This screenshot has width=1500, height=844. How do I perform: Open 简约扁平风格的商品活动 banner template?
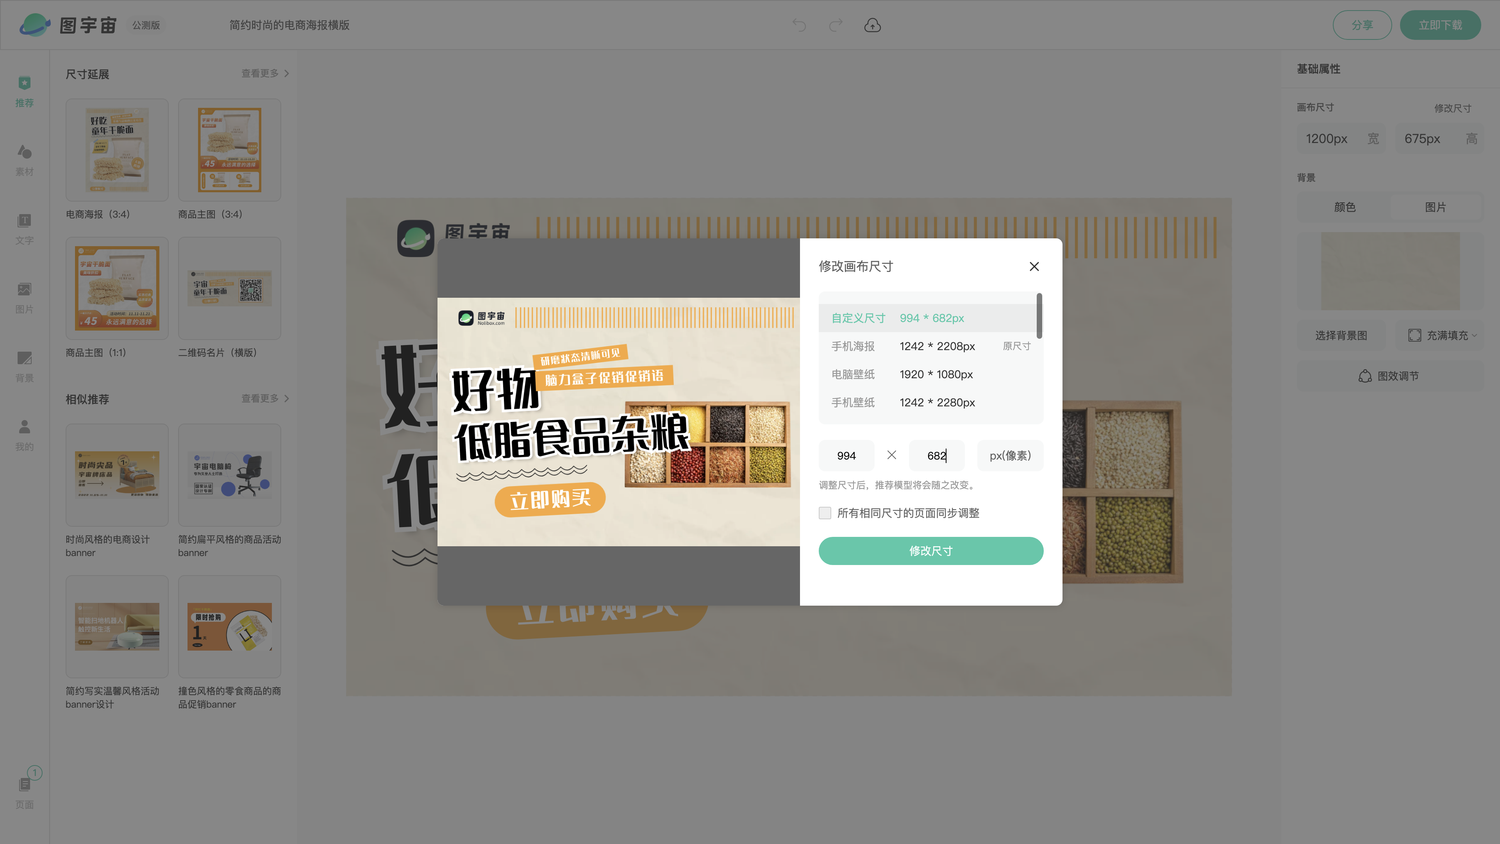pyautogui.click(x=229, y=475)
